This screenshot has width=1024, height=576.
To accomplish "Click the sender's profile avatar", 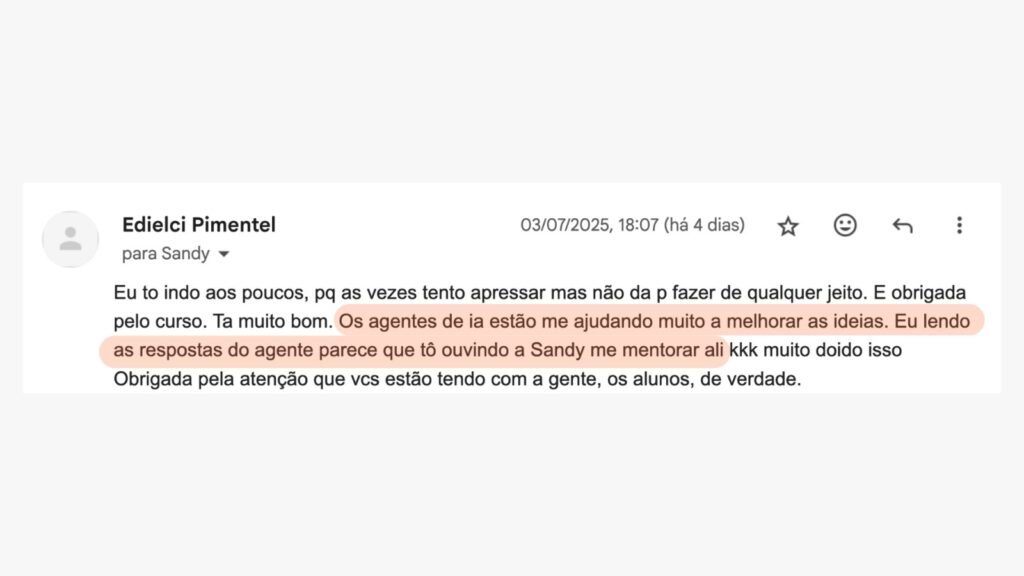I will 70,239.
